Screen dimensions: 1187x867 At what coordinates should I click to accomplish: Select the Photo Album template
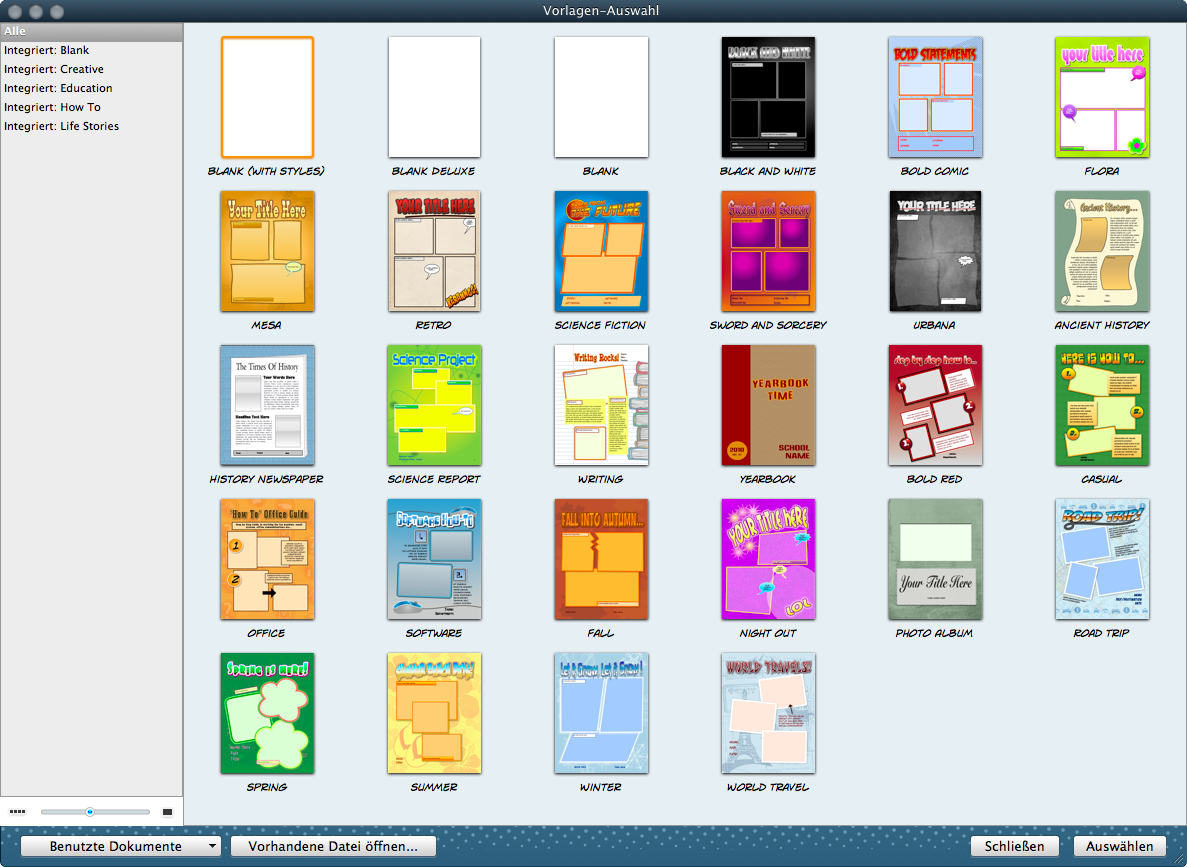point(935,559)
